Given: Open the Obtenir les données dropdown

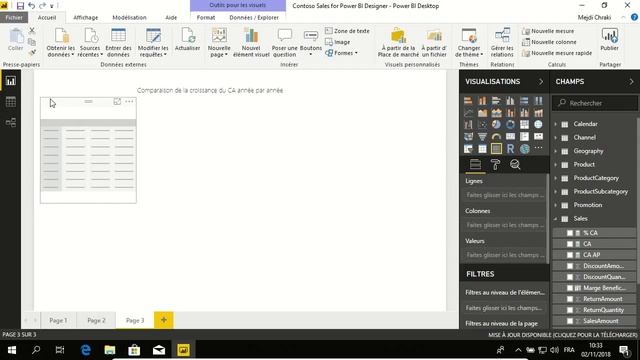Looking at the screenshot, I should (60, 43).
